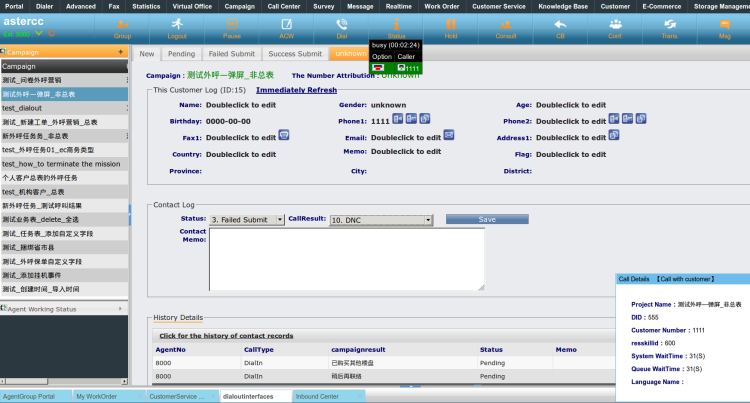Collapse the Campaign sidebar panel
The height and width of the screenshot is (403, 750).
(x=121, y=50)
